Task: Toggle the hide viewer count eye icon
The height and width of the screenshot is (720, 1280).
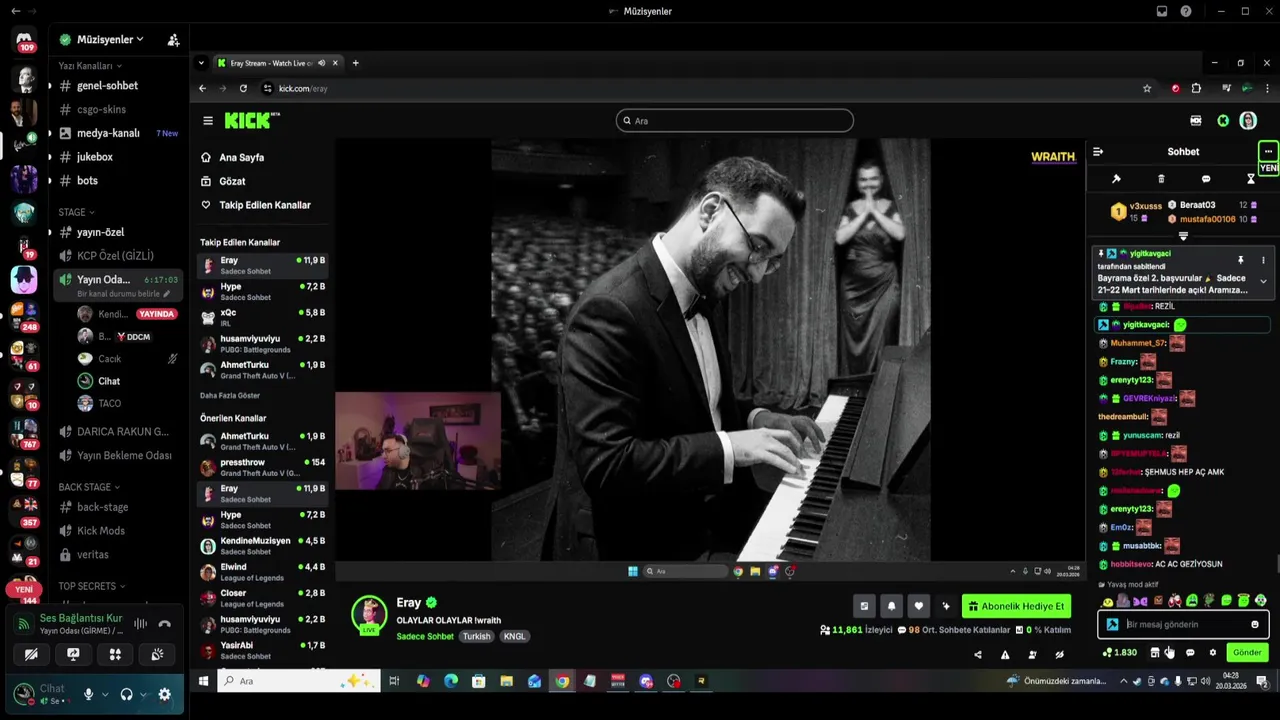Action: 1059,655
